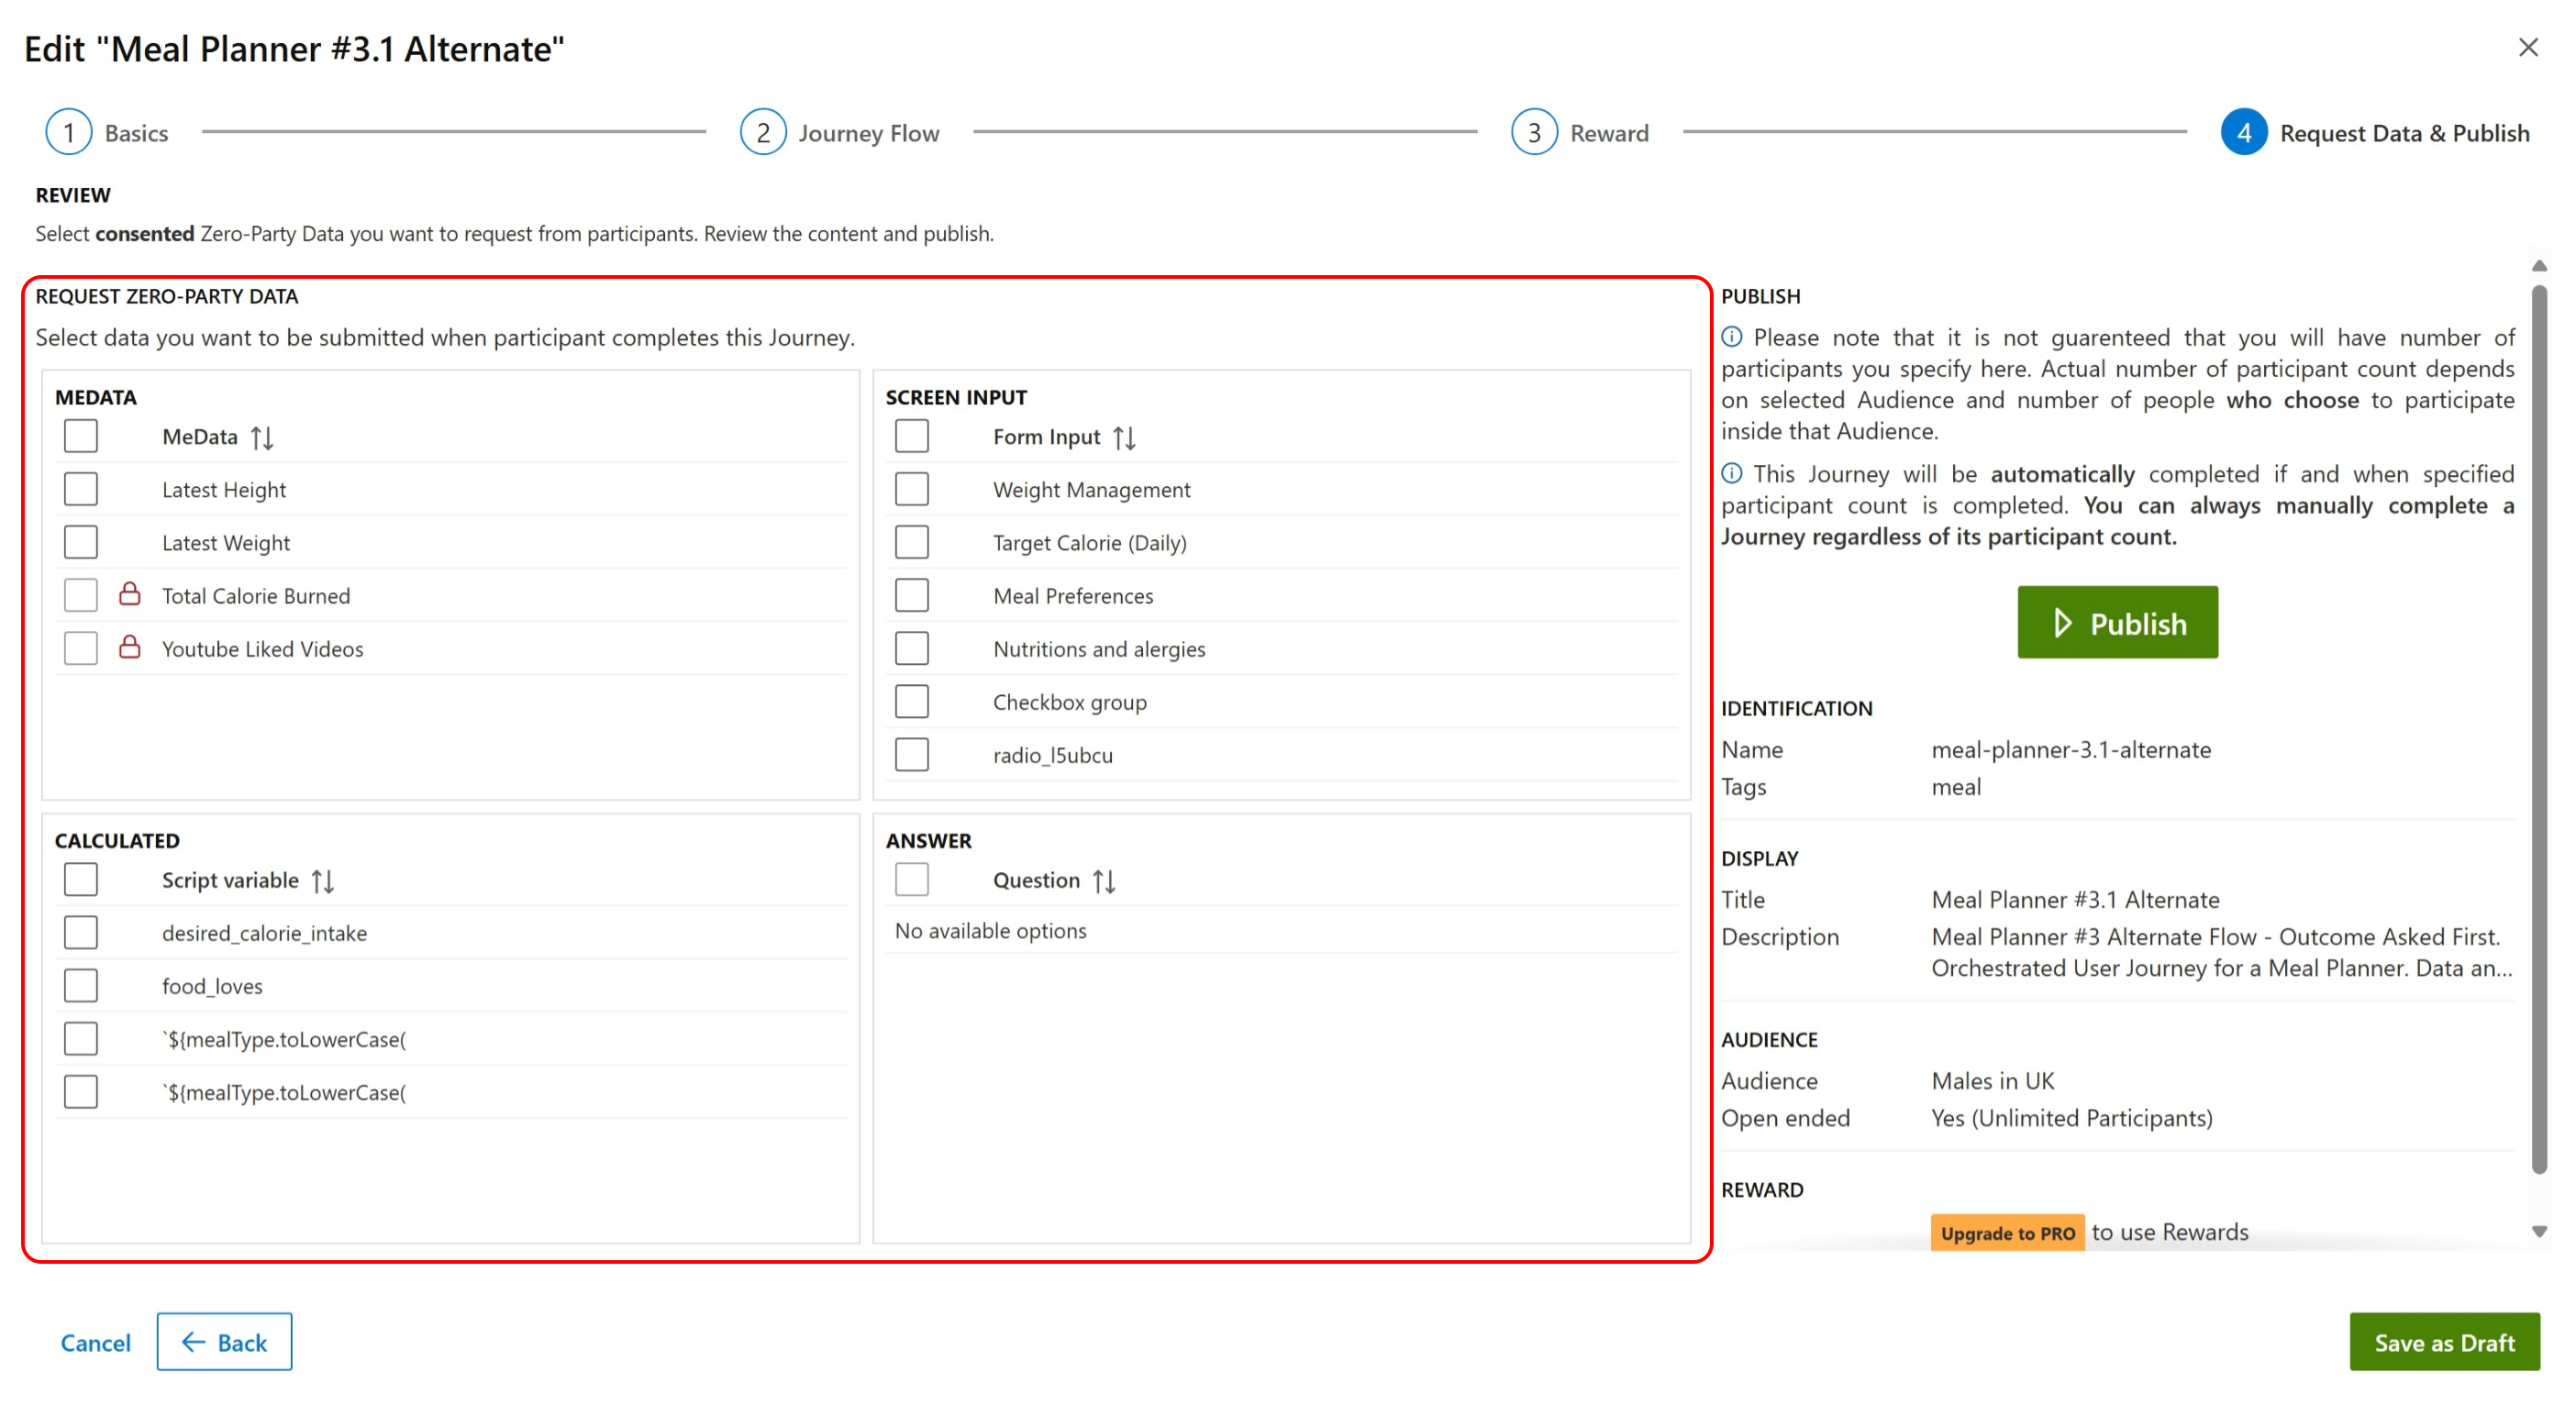Tick the desired_calorie_intake checkbox
Screen dimensions: 2576x1405
[81, 932]
